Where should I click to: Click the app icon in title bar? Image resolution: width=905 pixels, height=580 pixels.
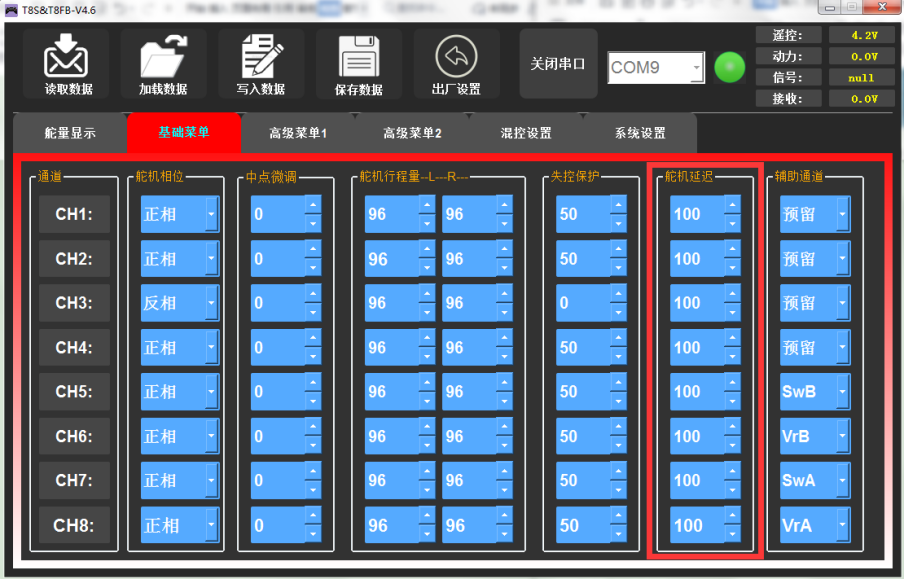click(11, 10)
